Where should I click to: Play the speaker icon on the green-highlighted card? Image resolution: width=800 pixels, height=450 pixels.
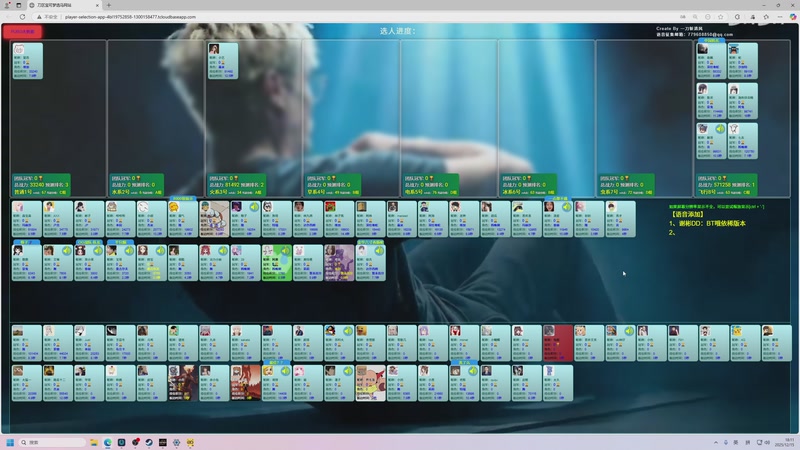coord(285,251)
